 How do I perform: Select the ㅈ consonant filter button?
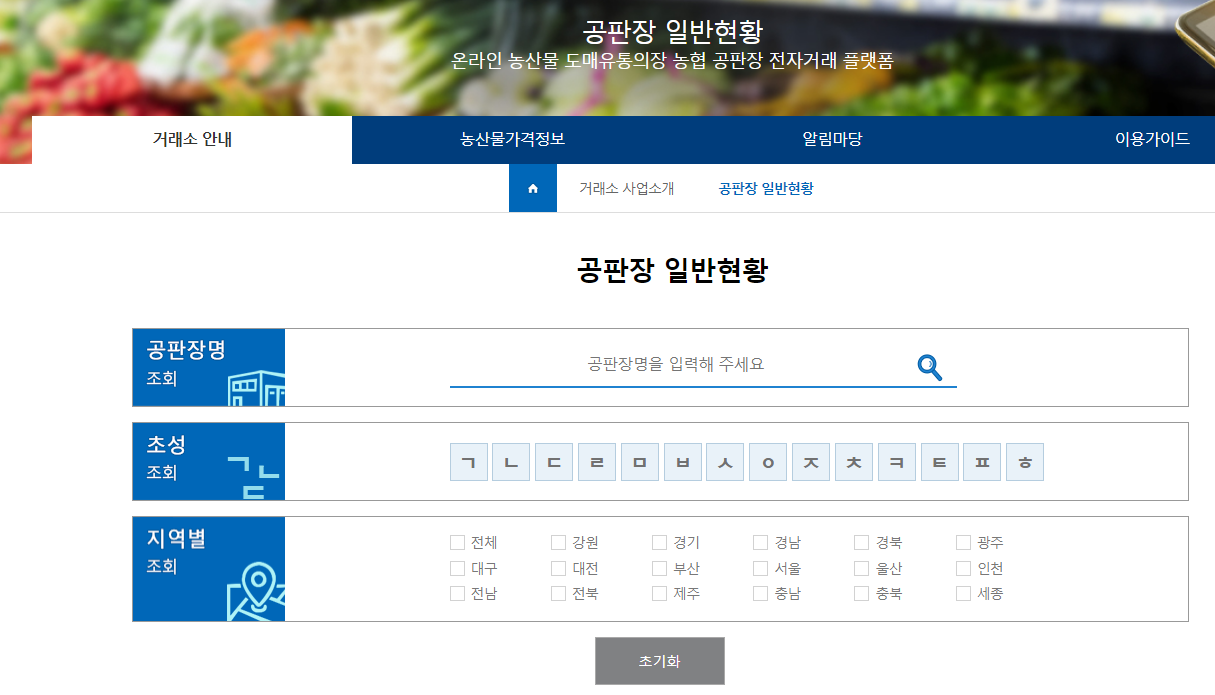[x=810, y=461]
